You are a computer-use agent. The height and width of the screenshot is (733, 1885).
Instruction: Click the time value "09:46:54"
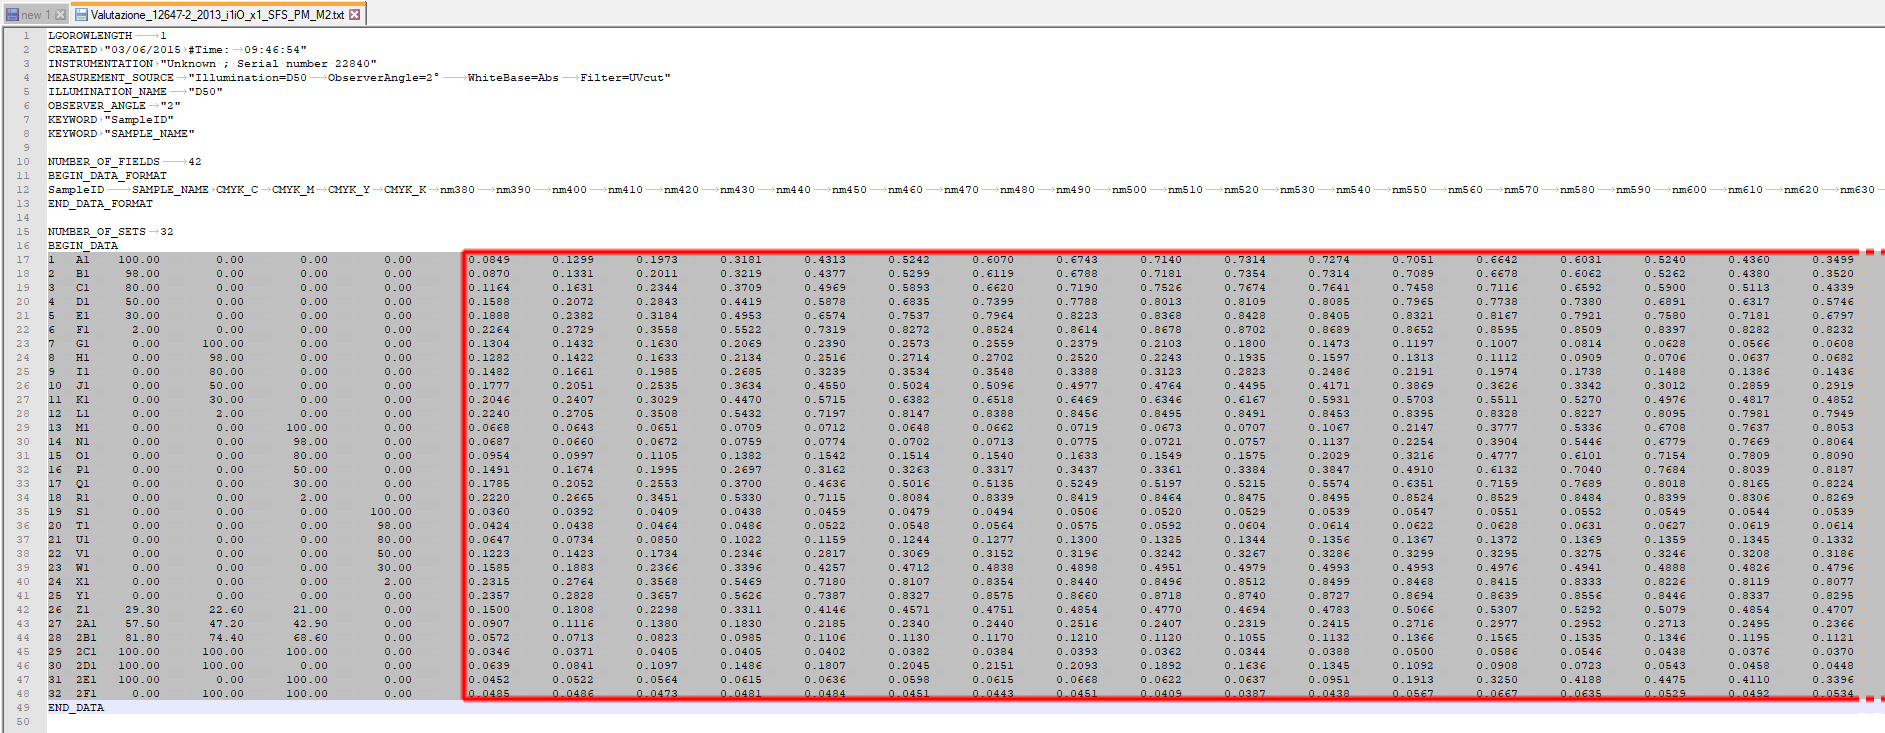tap(272, 50)
